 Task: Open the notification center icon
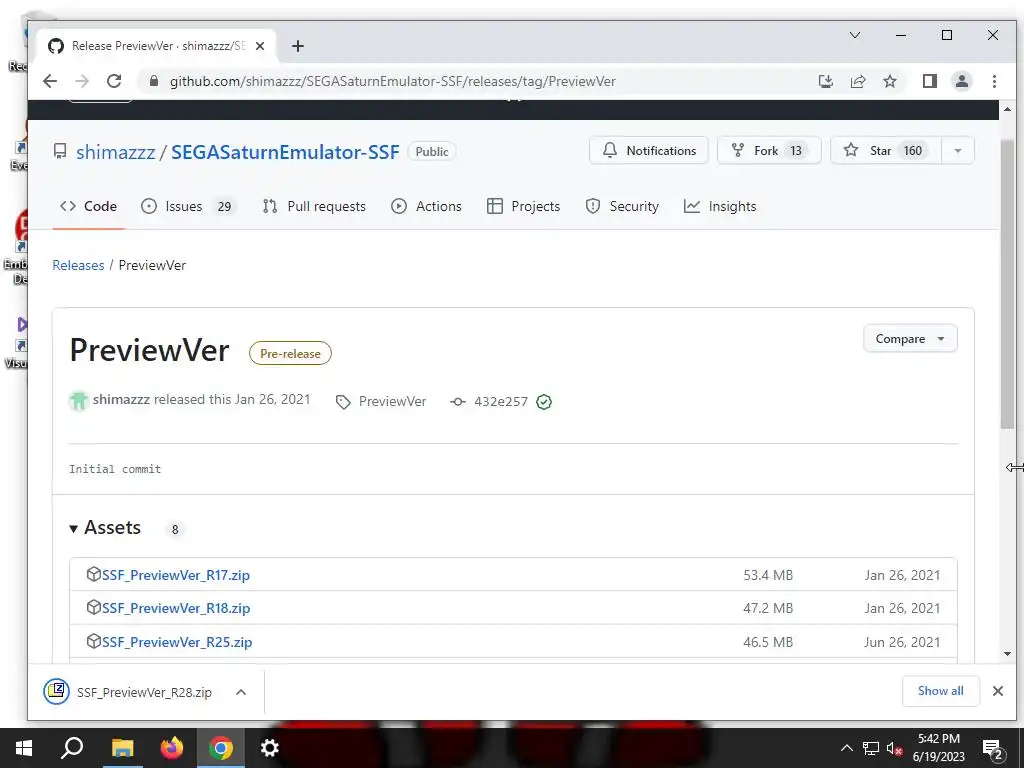tap(993, 750)
